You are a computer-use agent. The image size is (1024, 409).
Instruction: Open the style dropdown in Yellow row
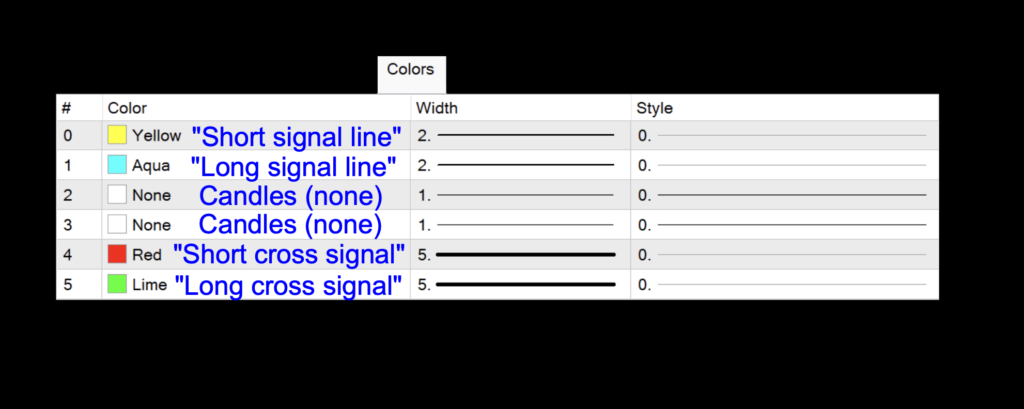point(785,135)
